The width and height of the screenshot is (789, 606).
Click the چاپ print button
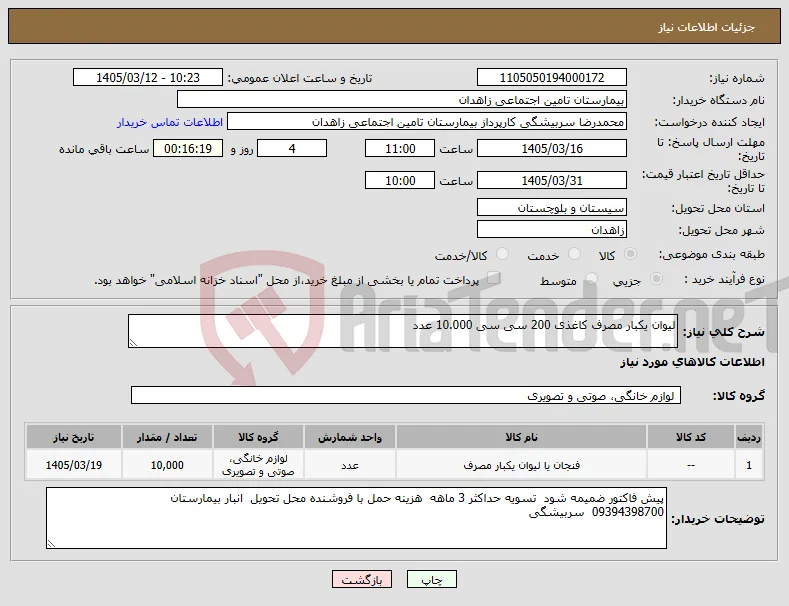click(x=432, y=579)
